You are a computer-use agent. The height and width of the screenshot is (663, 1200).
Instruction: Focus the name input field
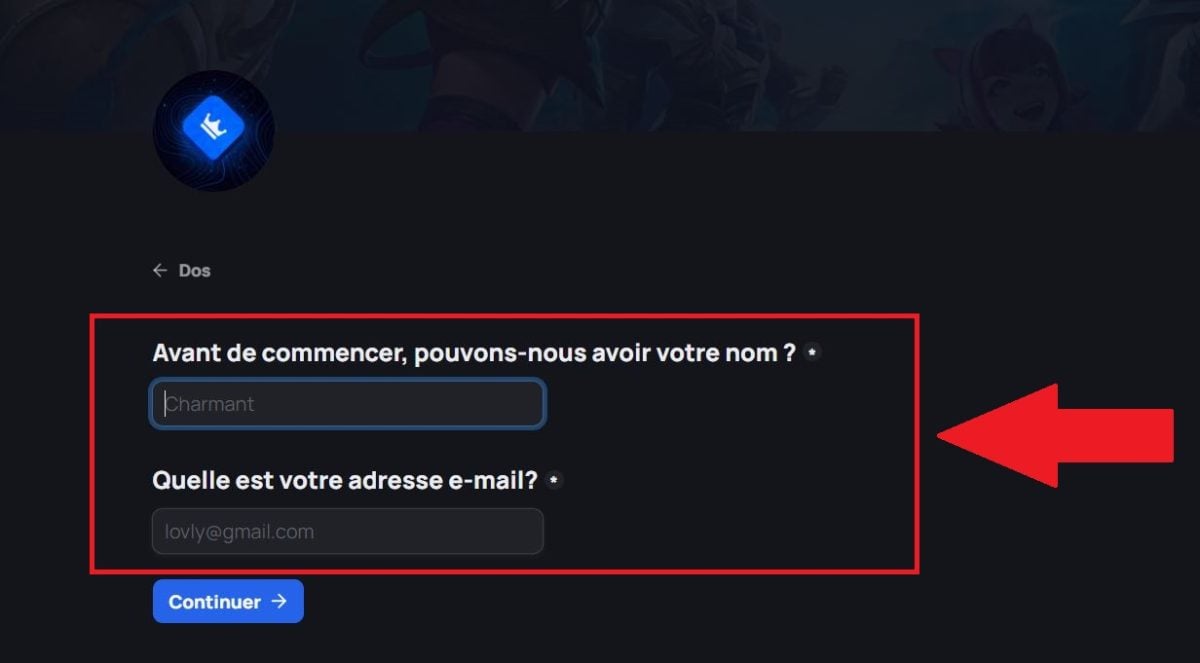[348, 404]
